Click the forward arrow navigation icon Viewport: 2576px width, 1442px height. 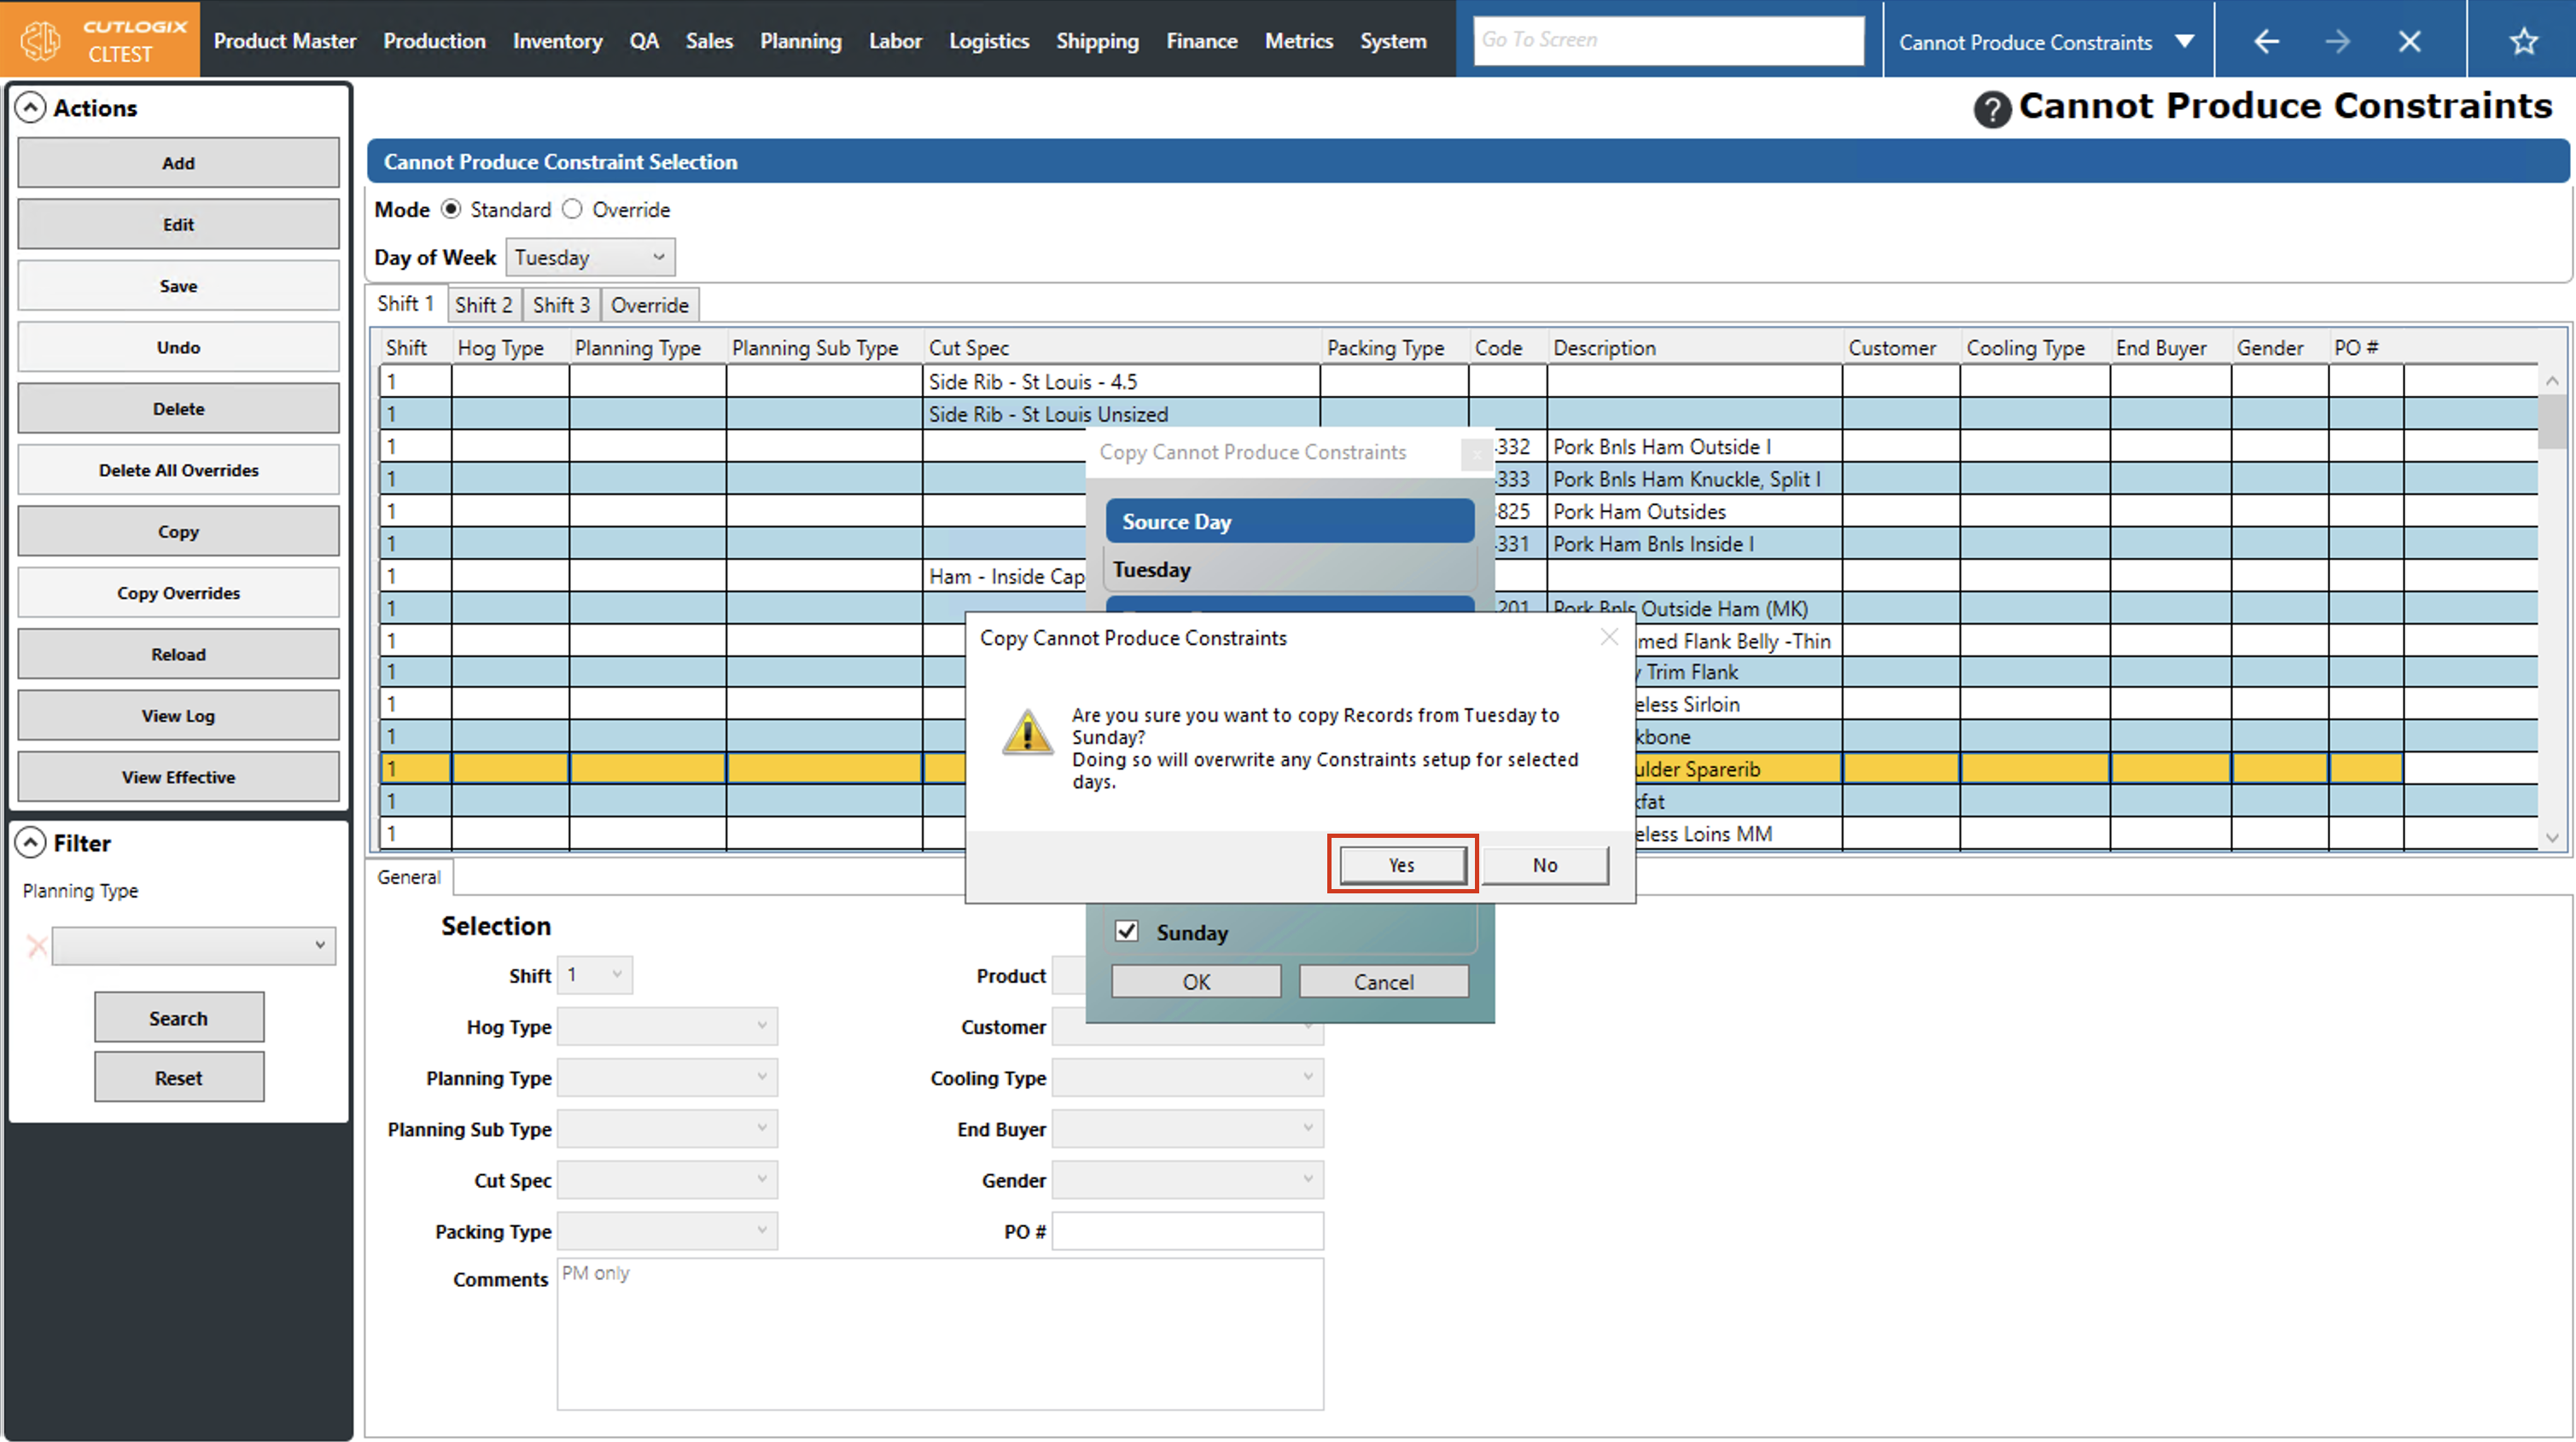2337,41
